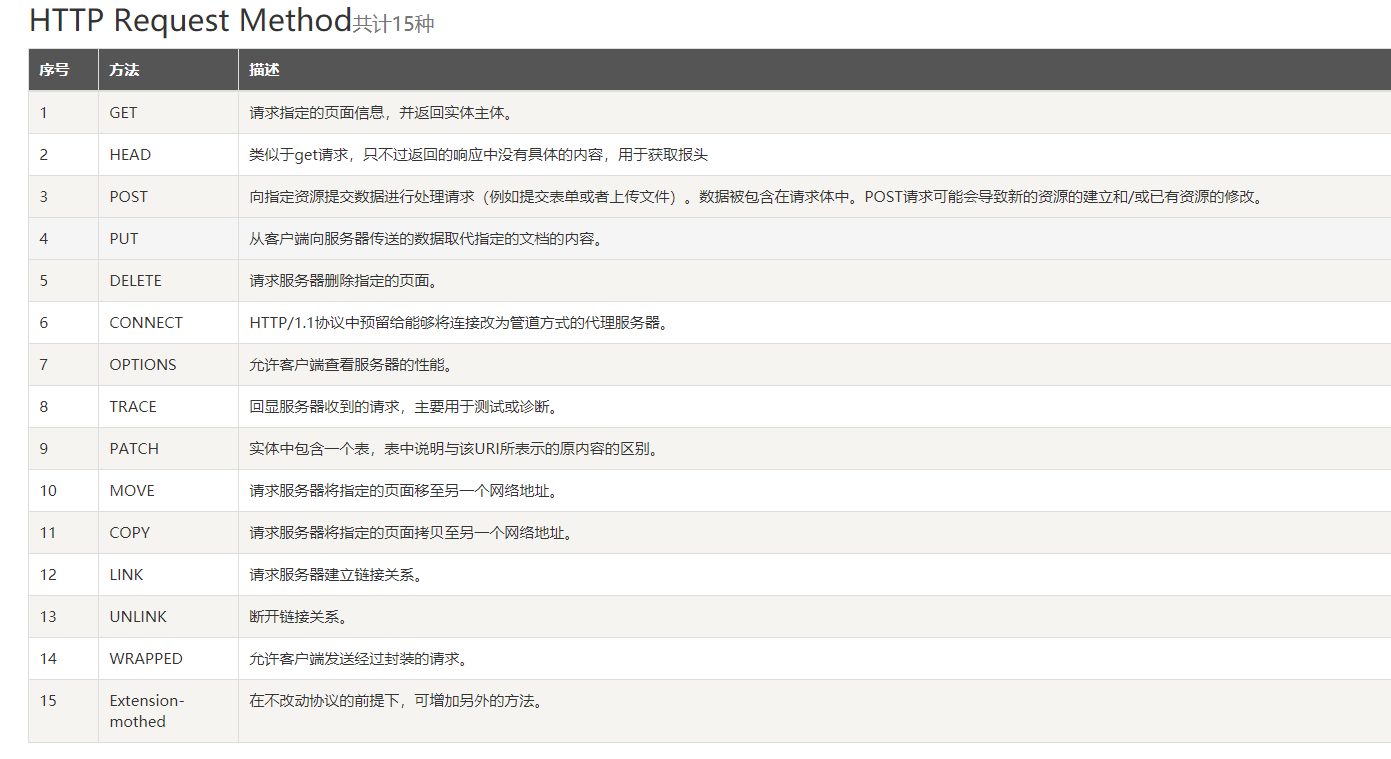This screenshot has height=759, width=1391.
Task: Click the description '在不改动协议的前提下'
Action: 324,701
